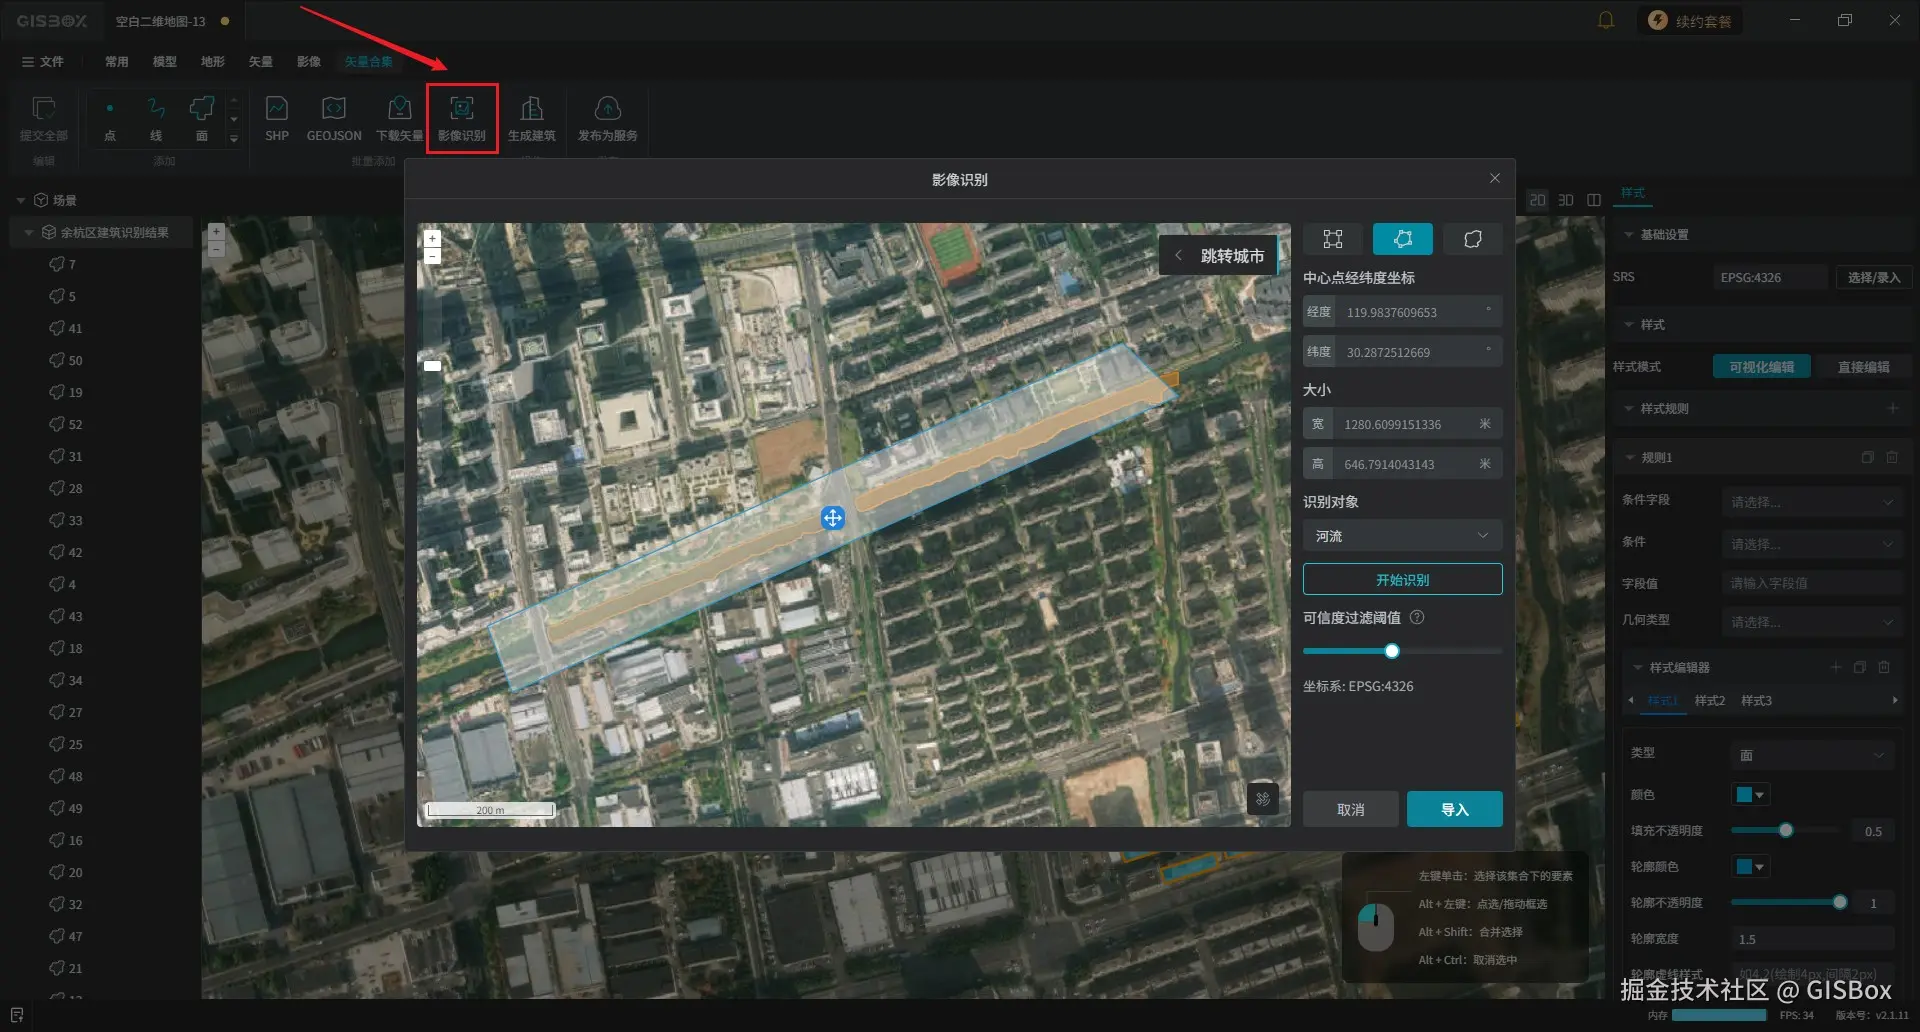Open the 颜色 fill color swatch
Screen dimensions: 1920x1032
coord(1751,794)
